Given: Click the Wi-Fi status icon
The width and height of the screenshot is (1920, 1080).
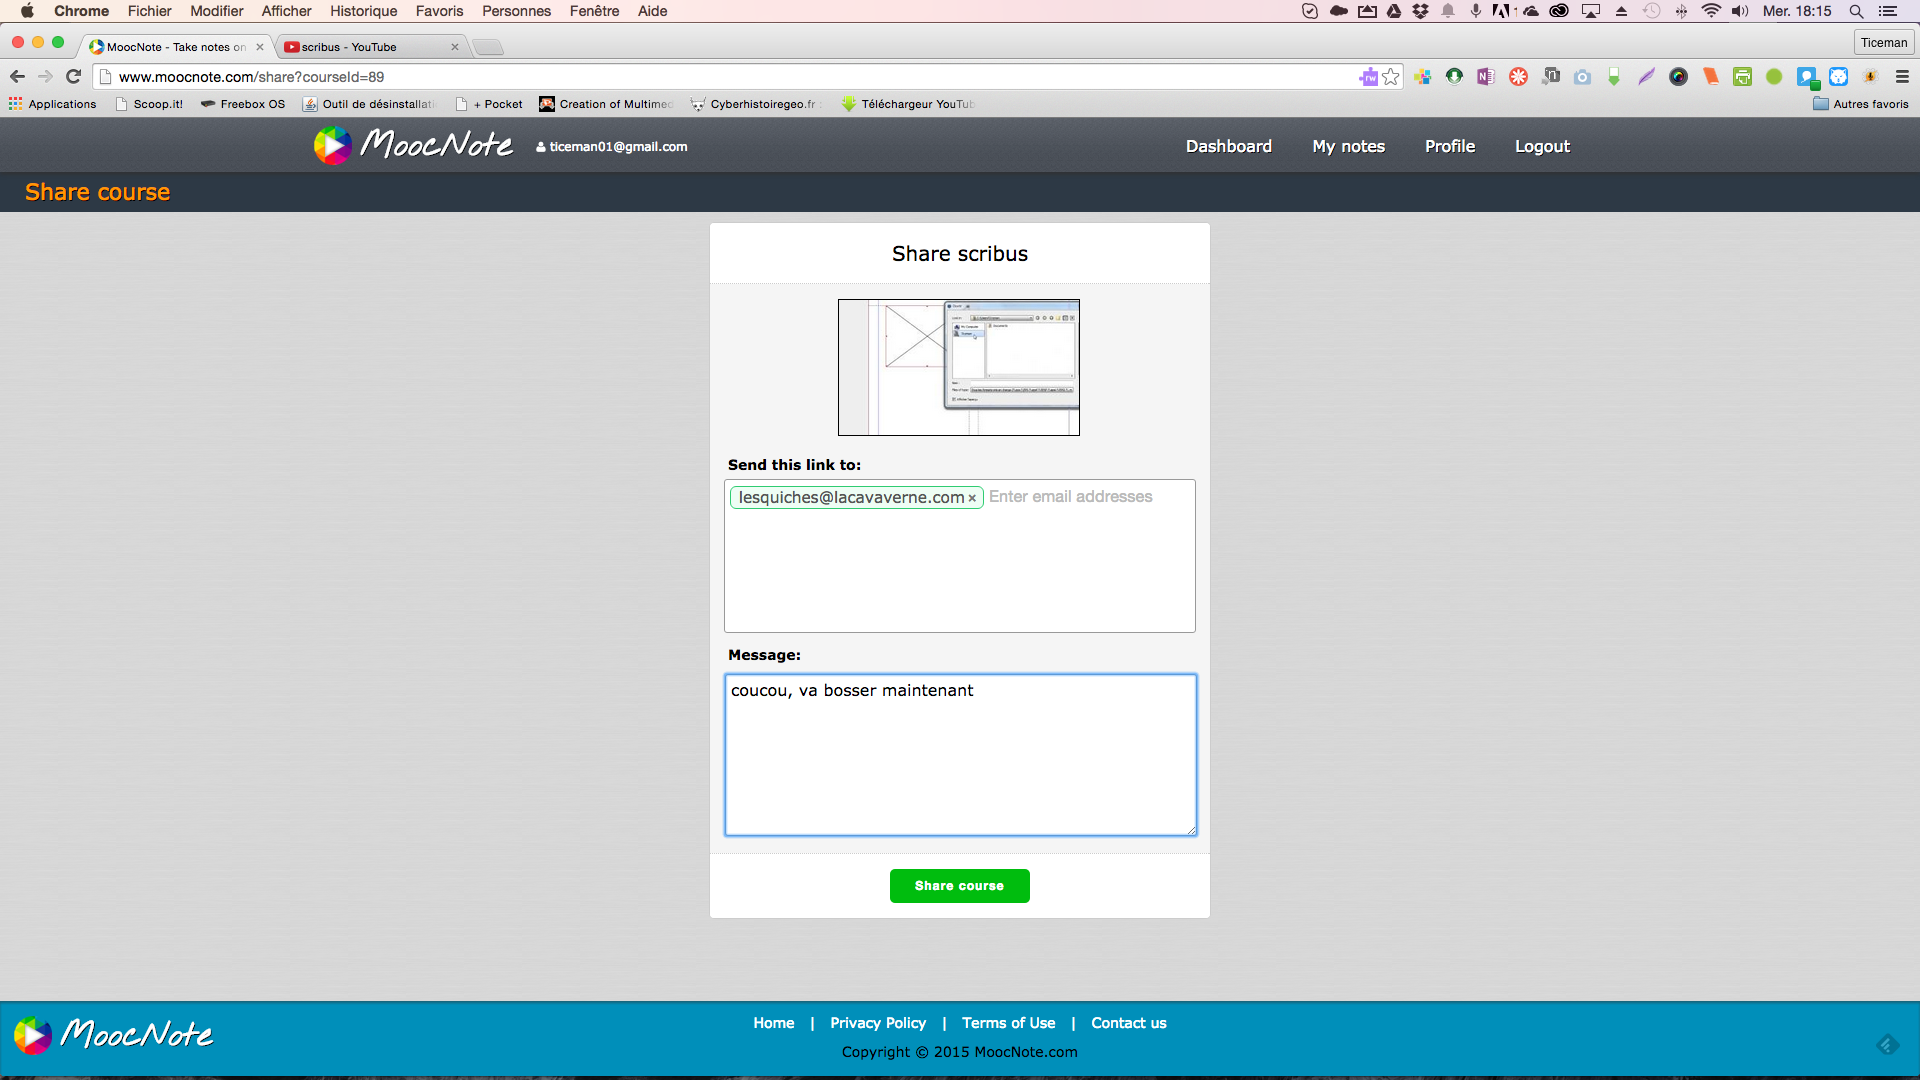Looking at the screenshot, I should (1711, 11).
